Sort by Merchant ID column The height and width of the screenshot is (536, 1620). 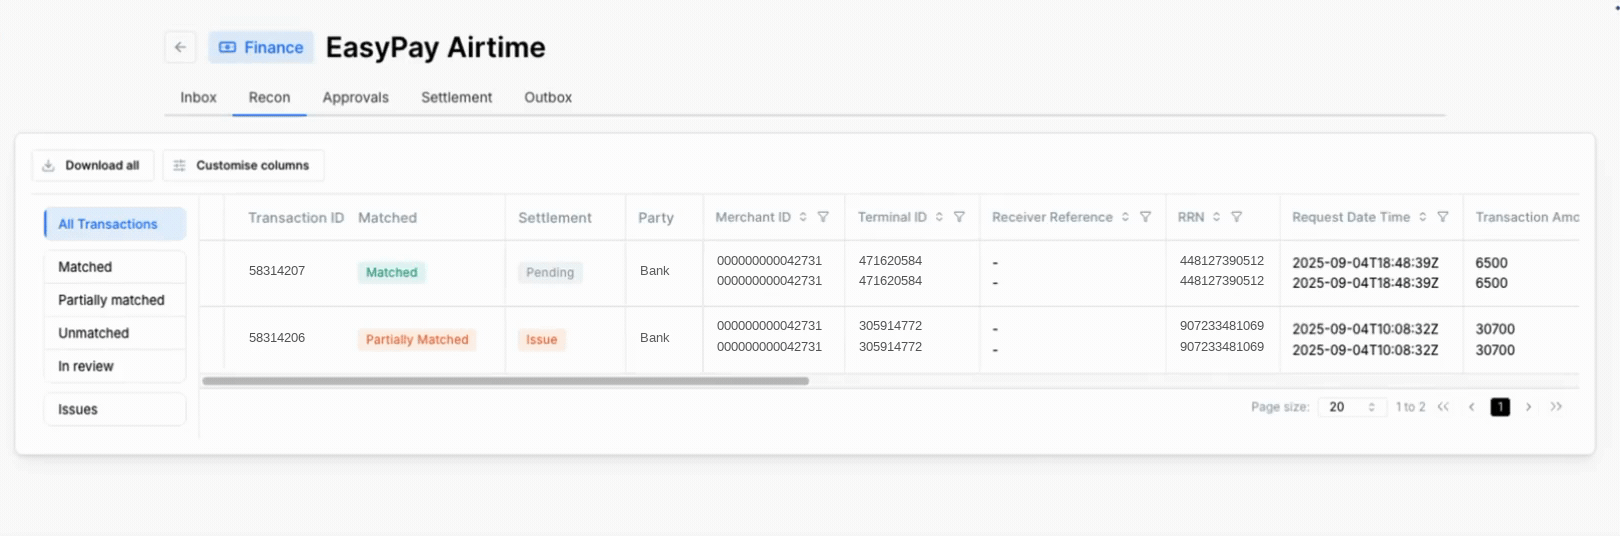coord(803,217)
